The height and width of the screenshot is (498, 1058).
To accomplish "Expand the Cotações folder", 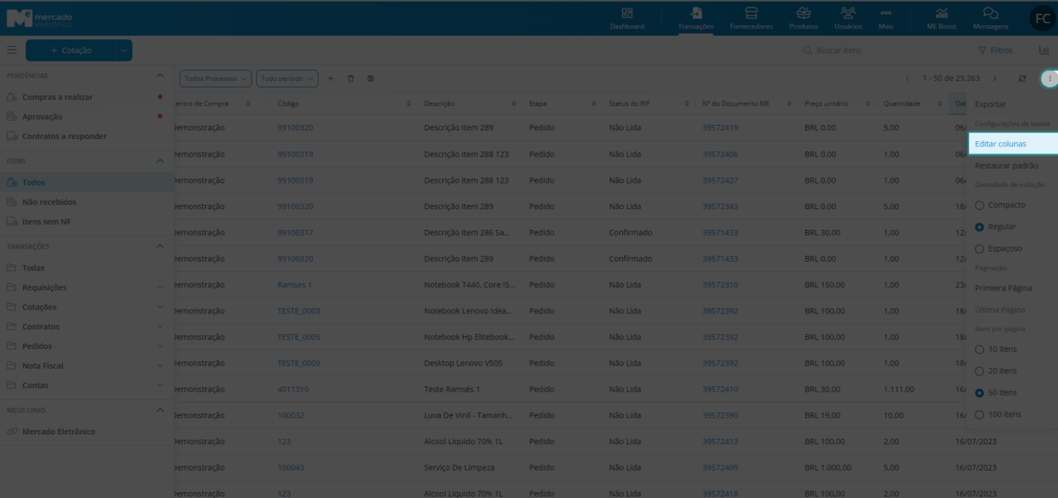I will pos(160,307).
